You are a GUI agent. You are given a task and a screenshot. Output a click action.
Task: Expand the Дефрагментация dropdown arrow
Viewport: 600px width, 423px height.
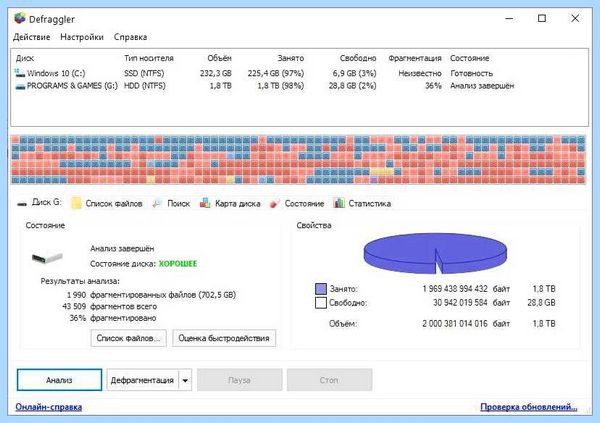(x=185, y=380)
